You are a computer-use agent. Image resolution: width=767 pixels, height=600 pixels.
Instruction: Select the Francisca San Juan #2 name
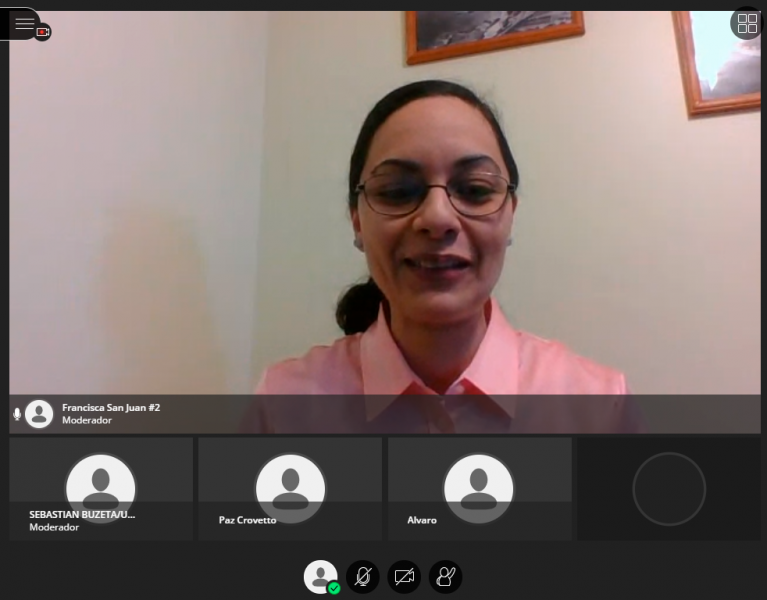111,407
